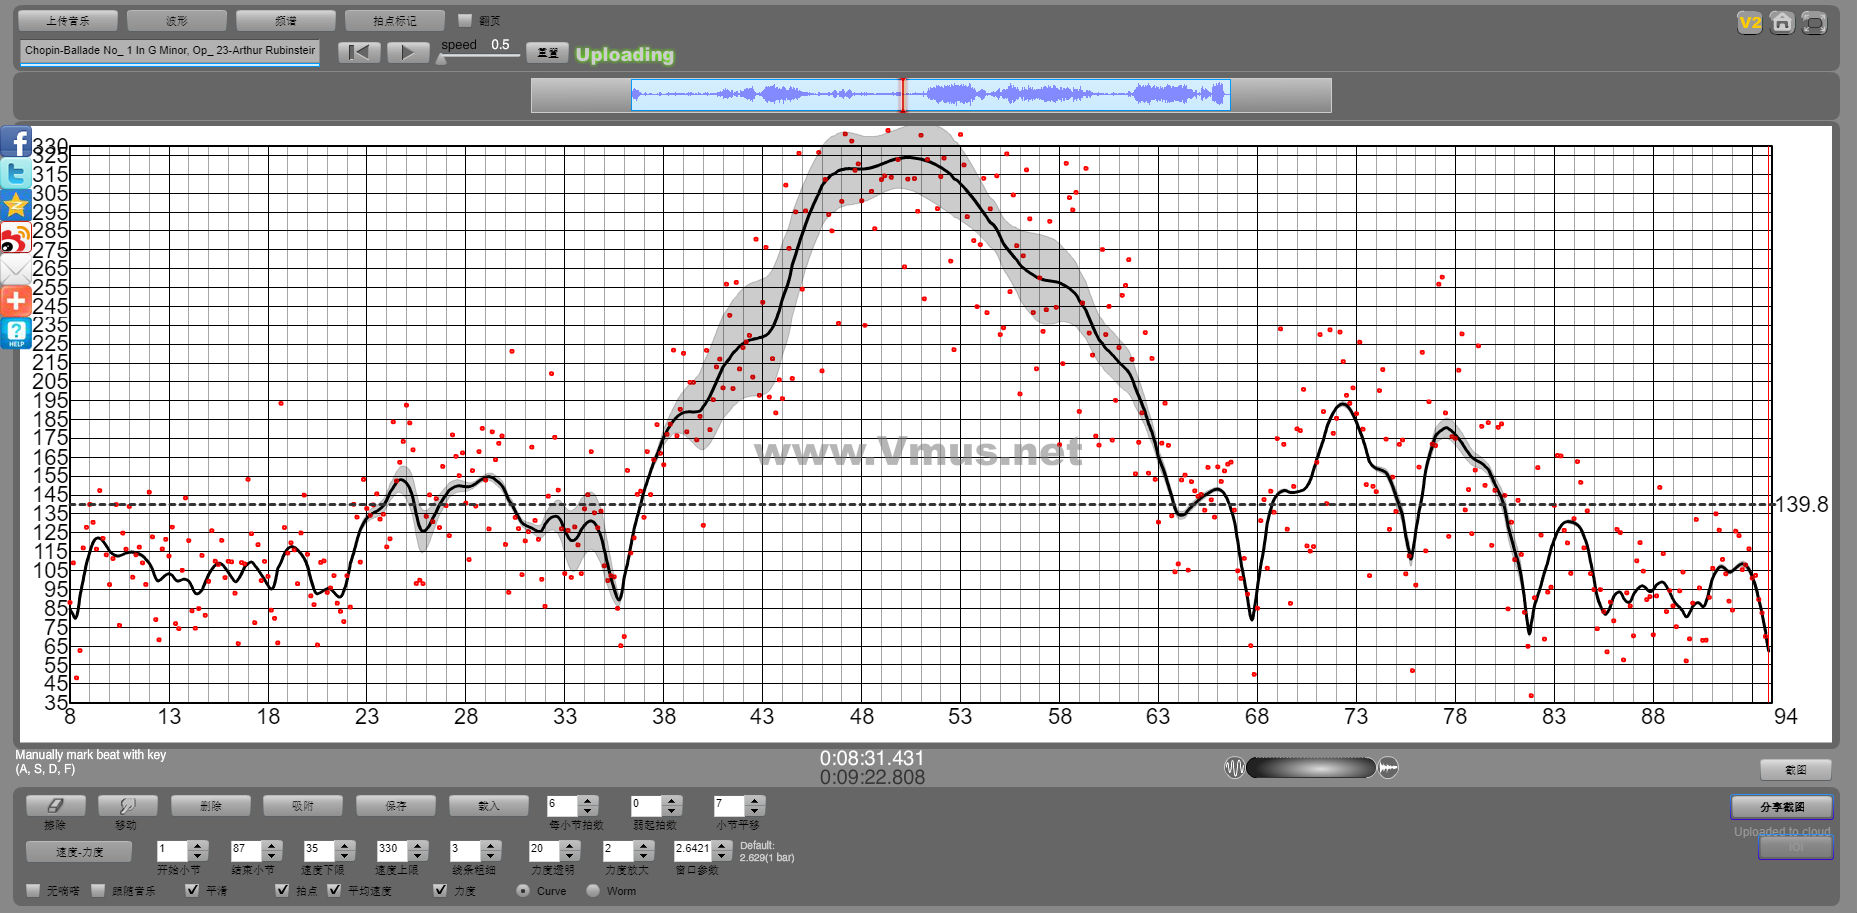The image size is (1857, 913).
Task: Click the home icon at top right
Action: tap(1781, 23)
